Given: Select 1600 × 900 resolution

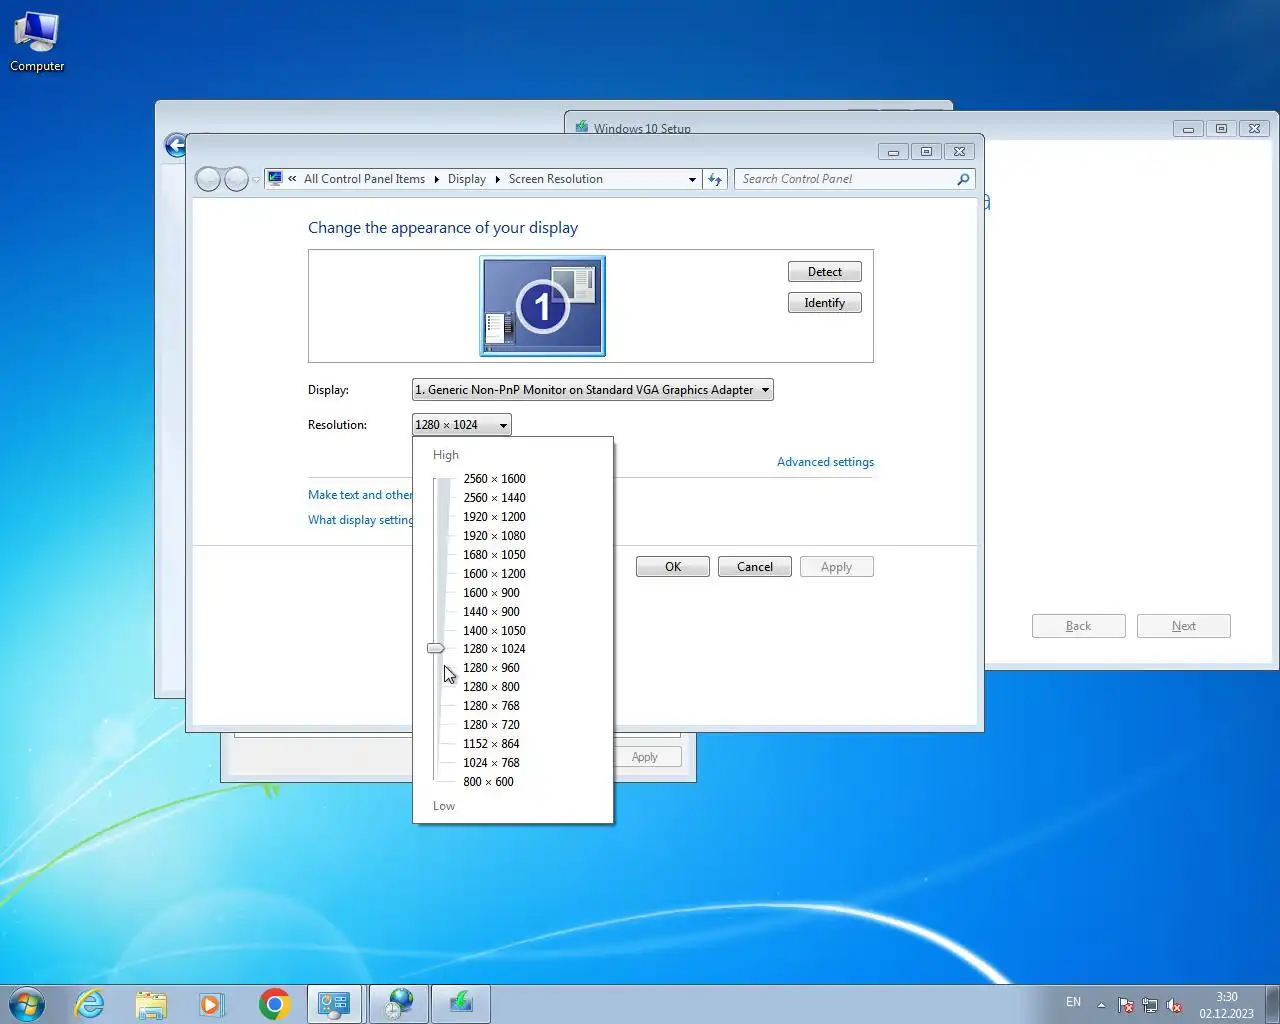Looking at the screenshot, I should 491,593.
